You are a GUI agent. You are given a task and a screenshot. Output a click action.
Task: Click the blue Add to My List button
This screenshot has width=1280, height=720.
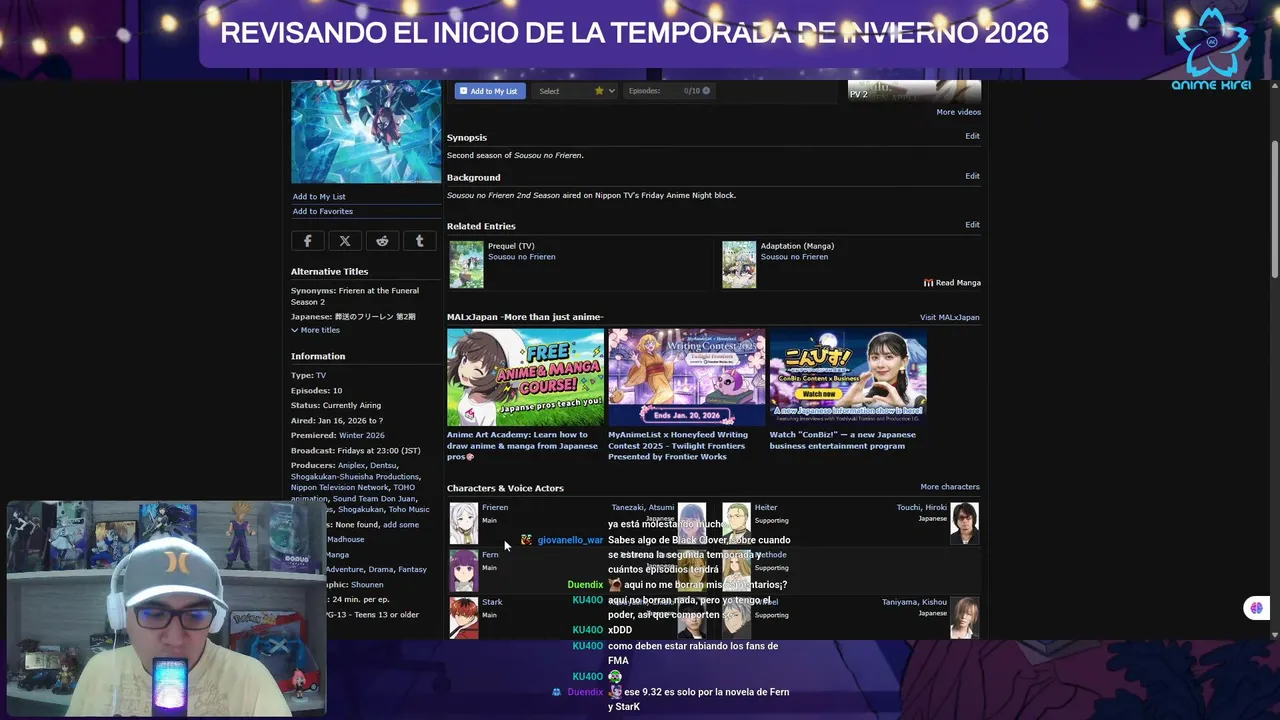[490, 91]
